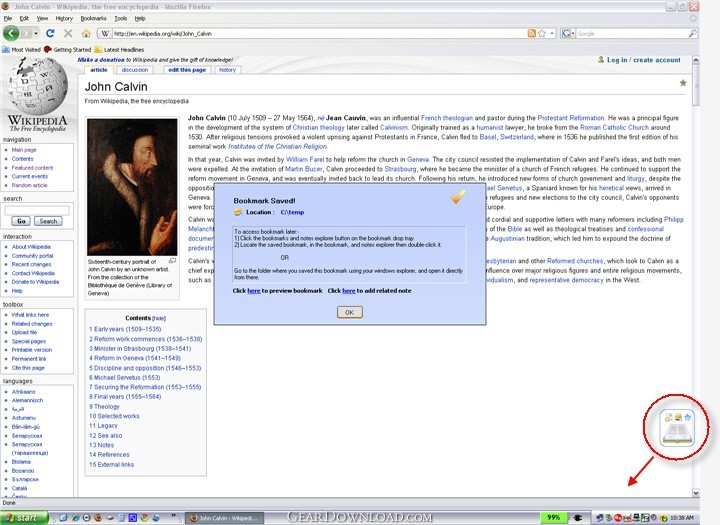This screenshot has width=720, height=525.
Task: Open the Windows start button
Action: point(24,518)
